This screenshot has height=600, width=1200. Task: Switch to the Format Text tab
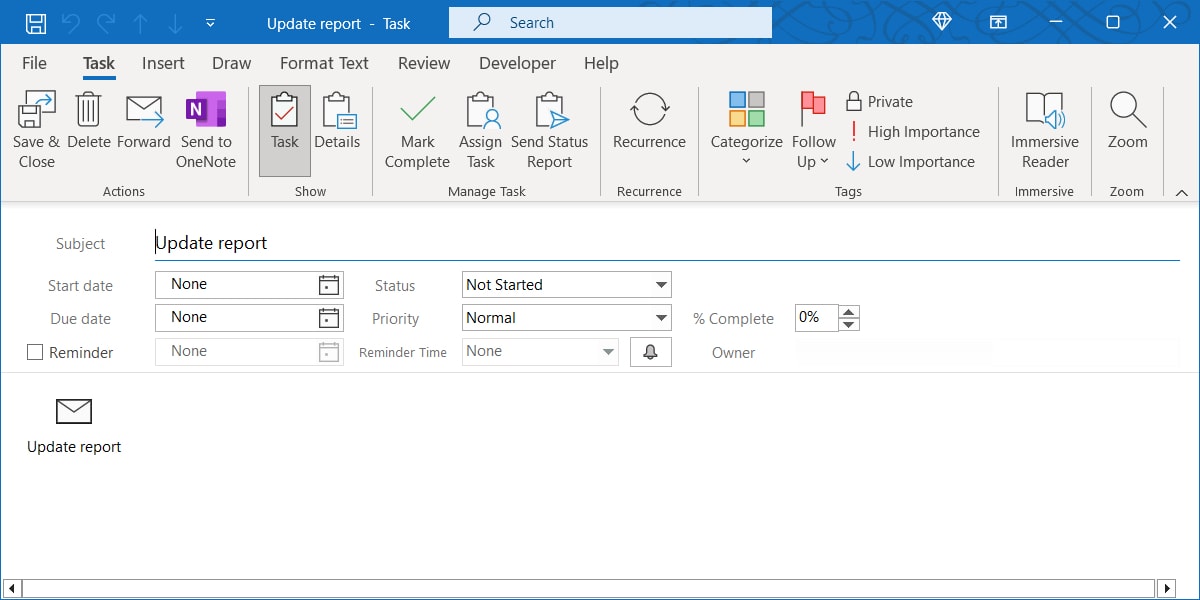click(324, 63)
